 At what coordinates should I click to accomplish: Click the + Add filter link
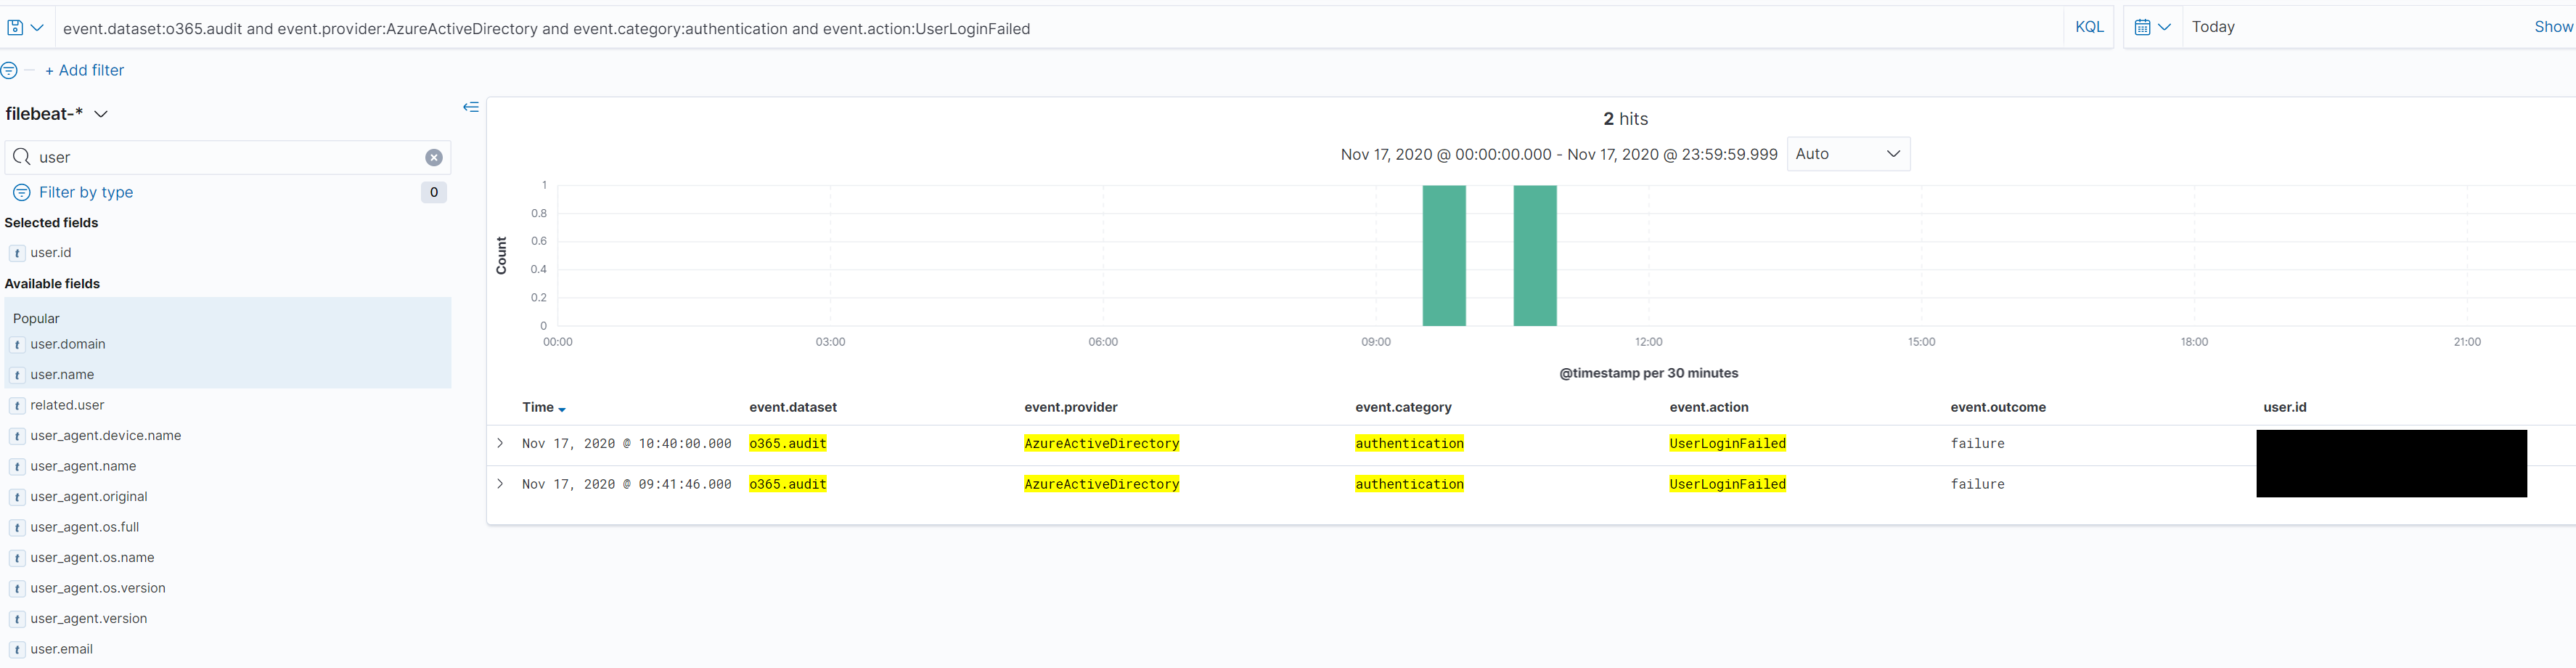[85, 70]
